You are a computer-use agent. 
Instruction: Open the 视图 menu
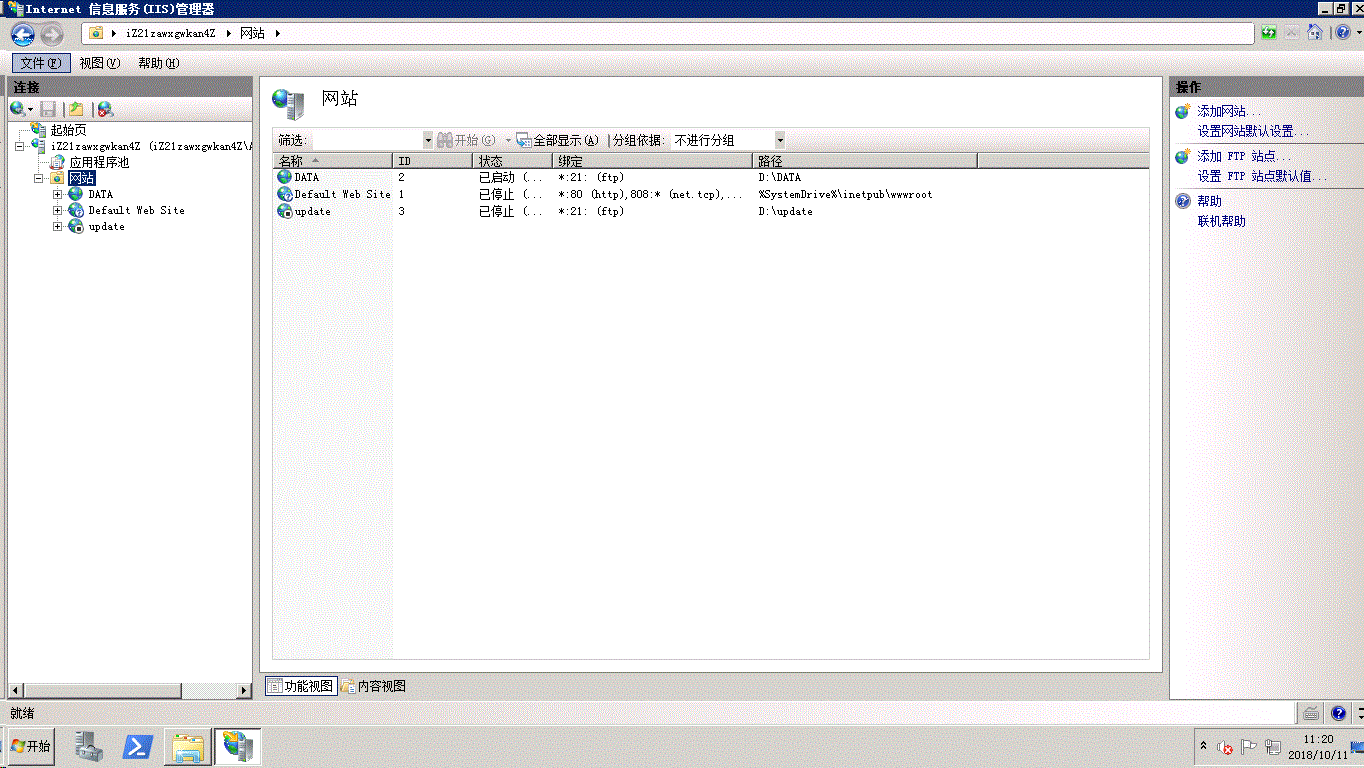[99, 63]
